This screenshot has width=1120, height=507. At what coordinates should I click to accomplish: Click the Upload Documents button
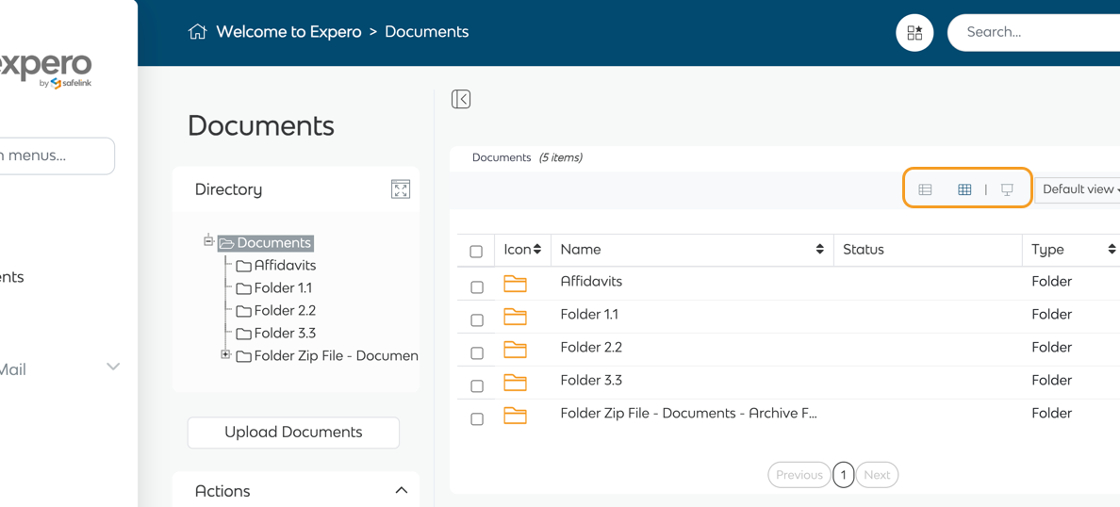(x=293, y=432)
